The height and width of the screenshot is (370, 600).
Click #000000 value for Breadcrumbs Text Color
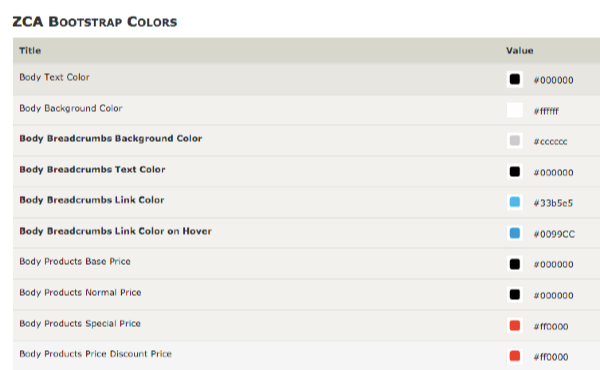coord(553,173)
